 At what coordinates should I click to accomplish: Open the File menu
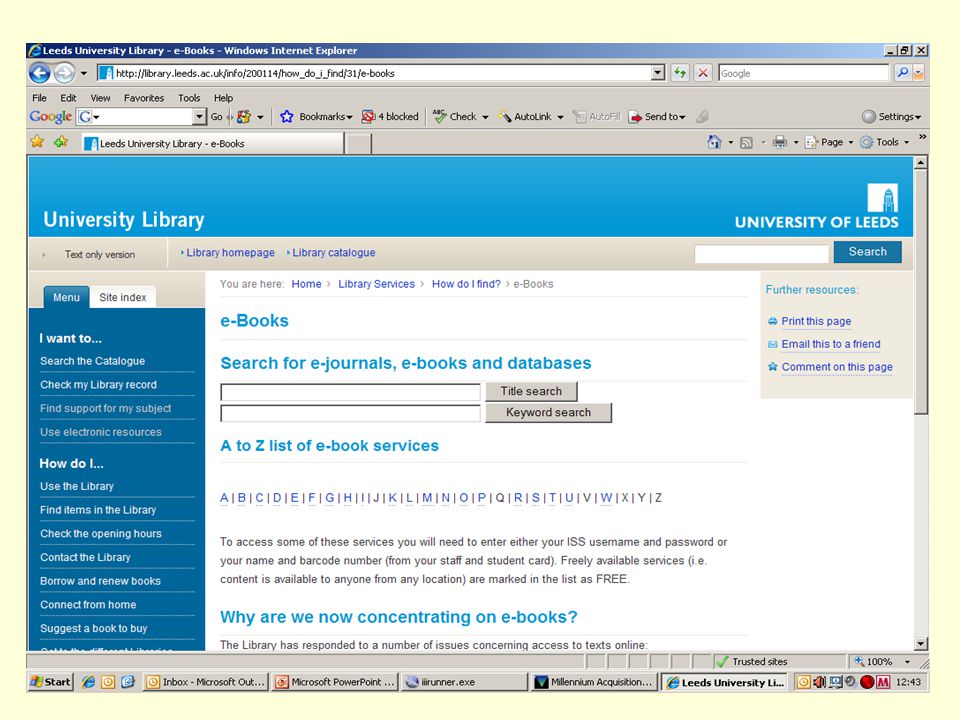[x=39, y=98]
